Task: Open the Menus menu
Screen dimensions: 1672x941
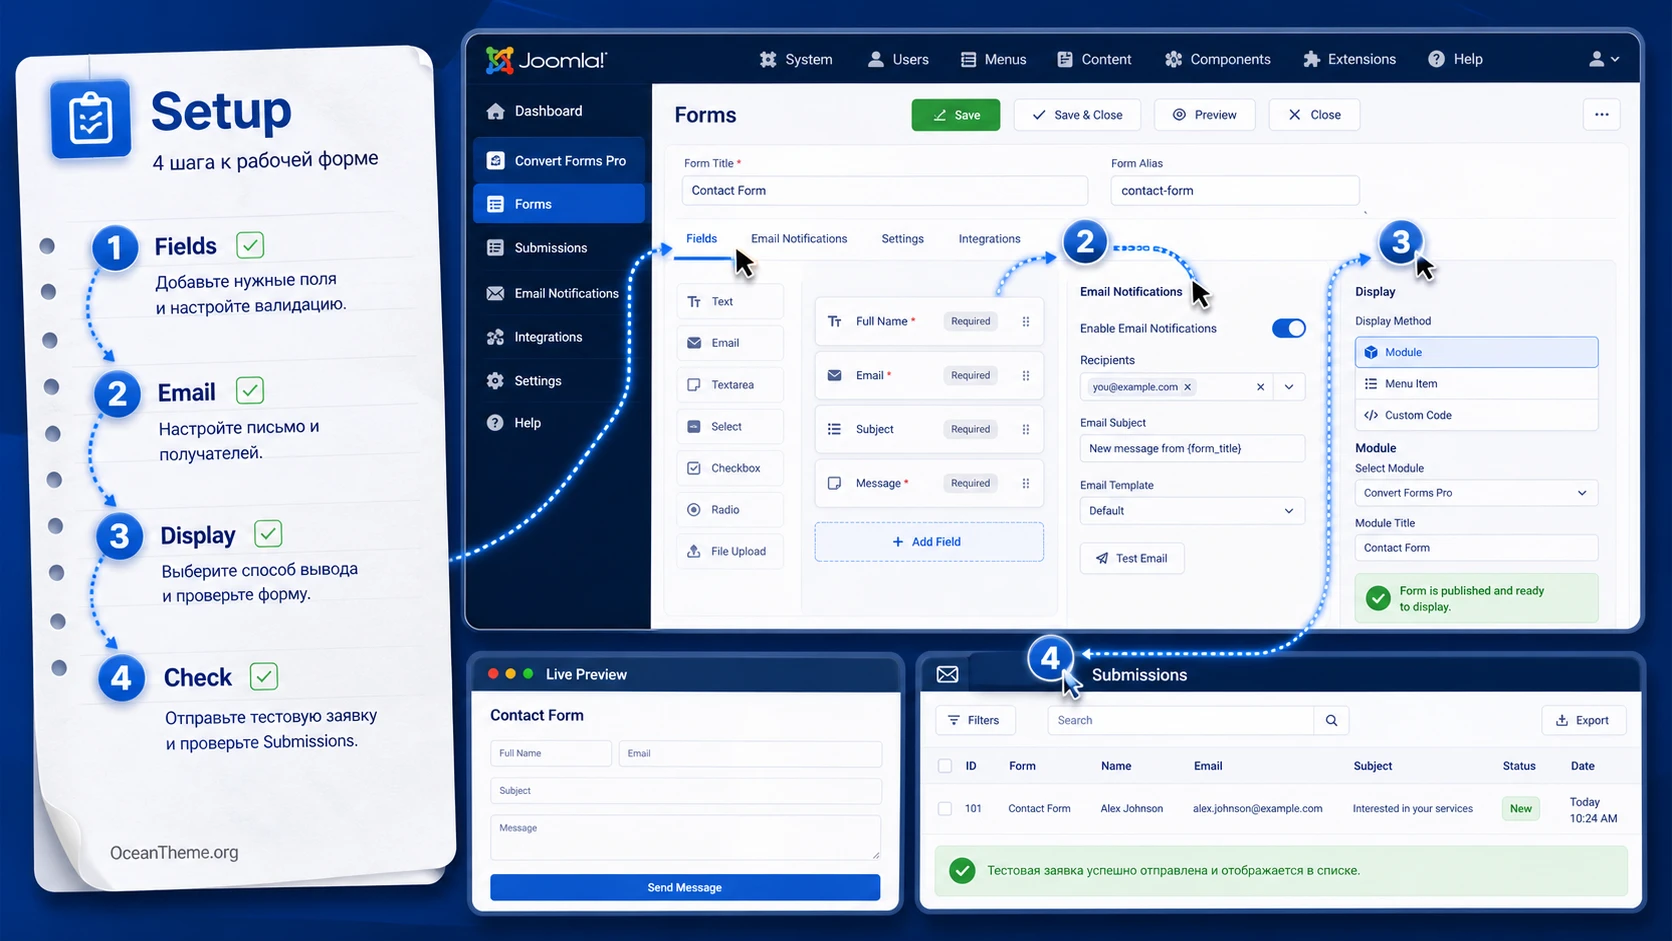Action: pyautogui.click(x=993, y=59)
